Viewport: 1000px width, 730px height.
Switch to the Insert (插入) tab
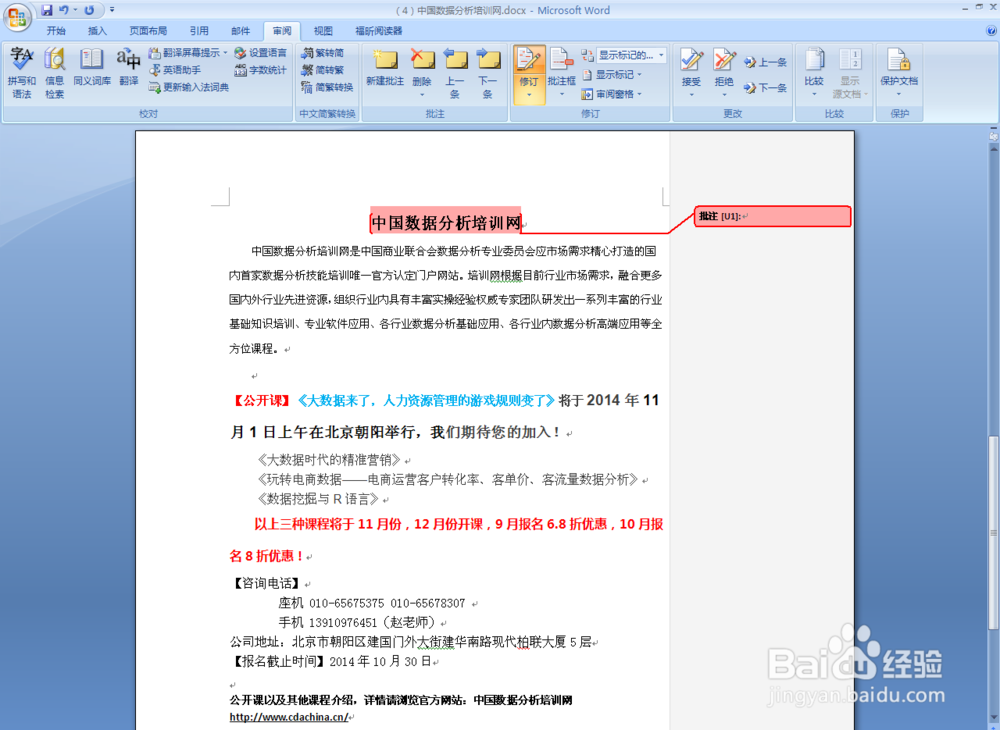pyautogui.click(x=97, y=31)
